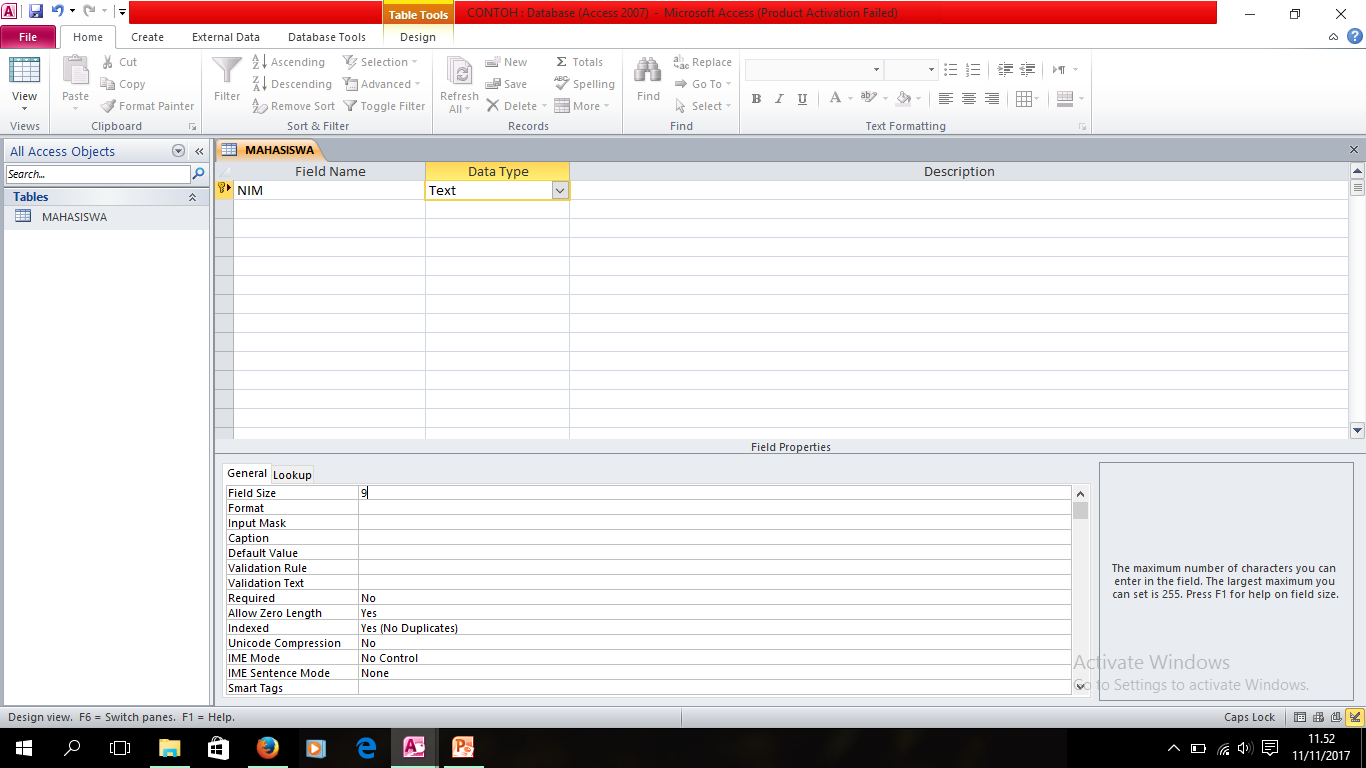This screenshot has width=1366, height=768.
Task: Click the search magnifier in the navigation pane
Action: pos(198,174)
